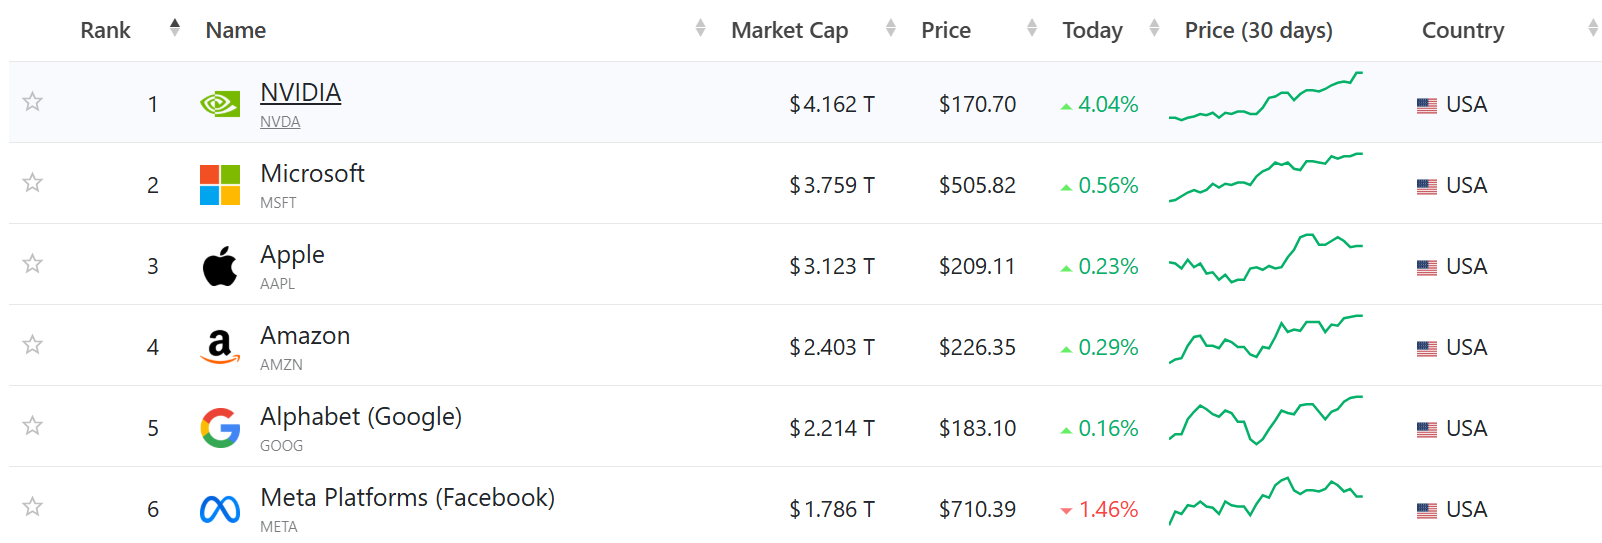Viewport: 1602px width, 543px height.
Task: Click the USA flag in Meta row
Action: [1427, 510]
